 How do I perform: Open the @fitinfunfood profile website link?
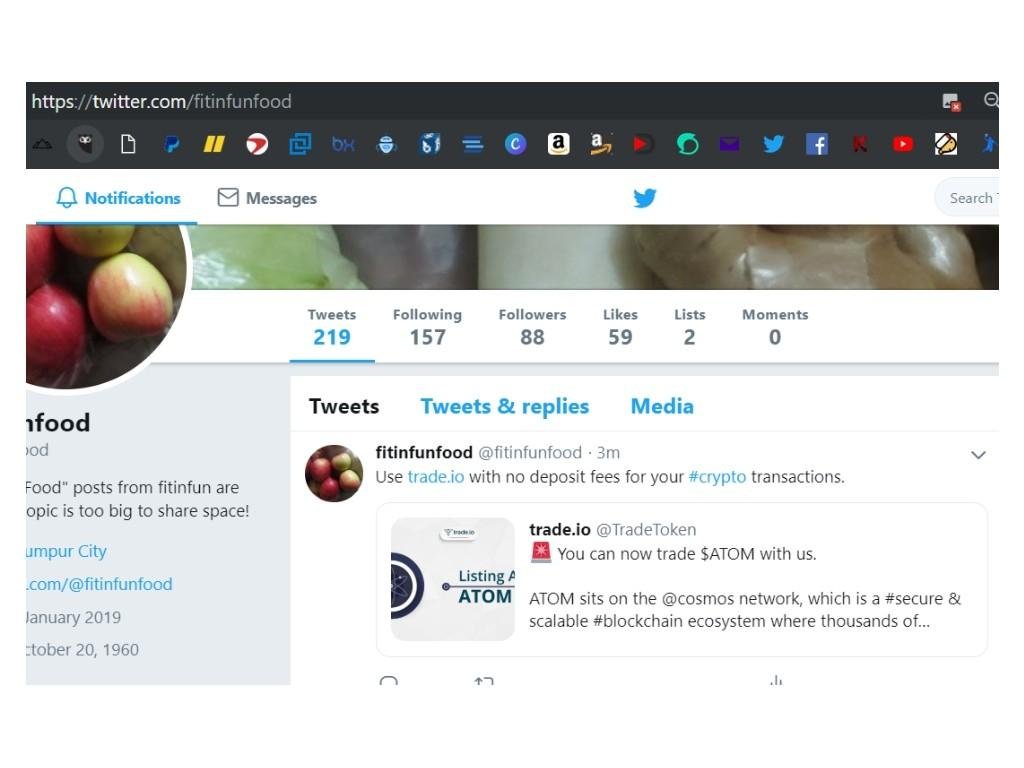(x=99, y=584)
